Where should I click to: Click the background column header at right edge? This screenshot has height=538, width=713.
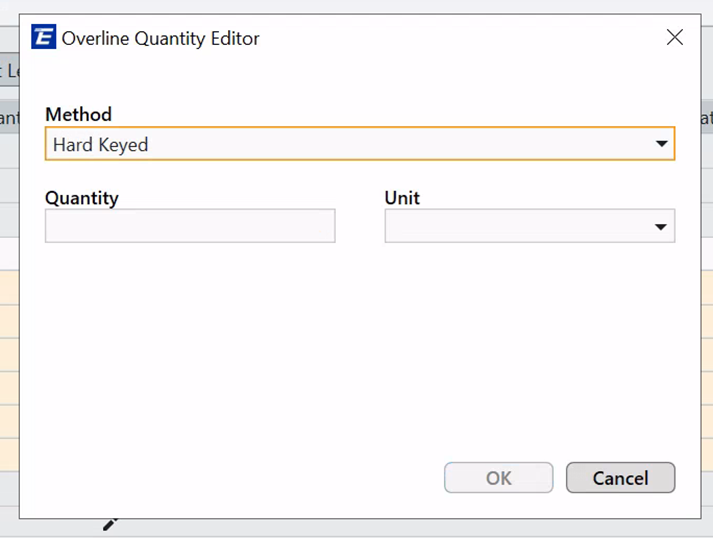[x=704, y=118]
